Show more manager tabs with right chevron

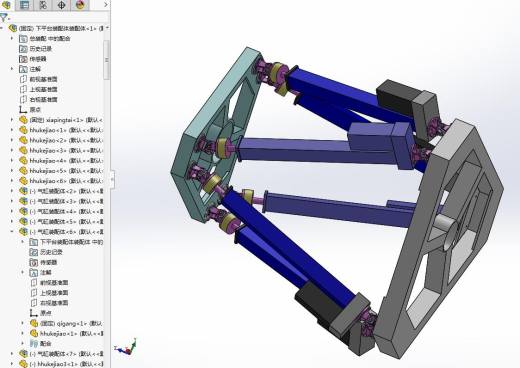[106, 5]
